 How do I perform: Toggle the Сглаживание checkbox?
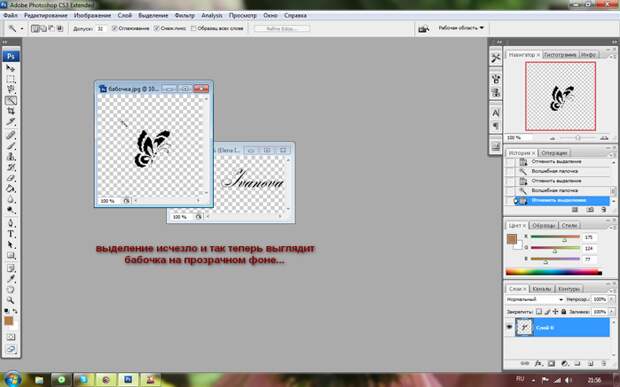115,28
